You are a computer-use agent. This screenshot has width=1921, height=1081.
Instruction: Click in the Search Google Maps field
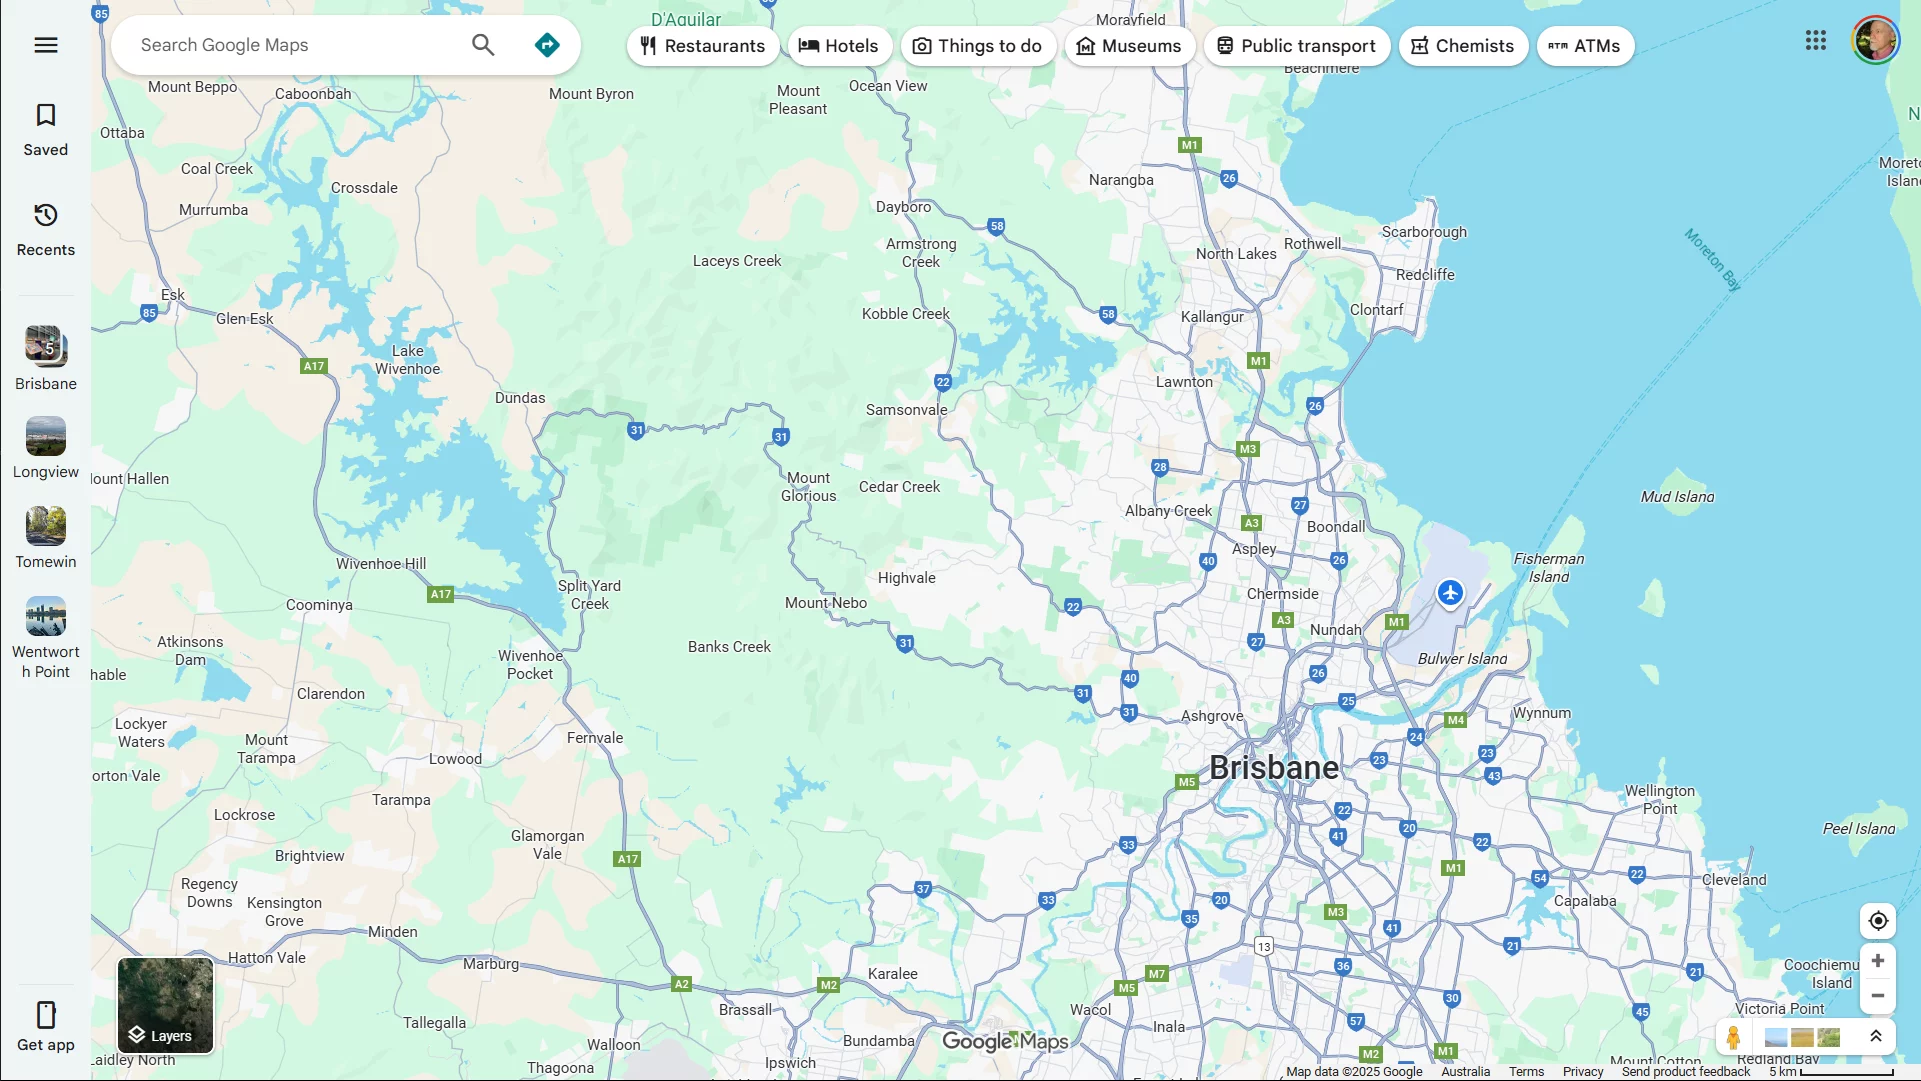click(x=296, y=45)
